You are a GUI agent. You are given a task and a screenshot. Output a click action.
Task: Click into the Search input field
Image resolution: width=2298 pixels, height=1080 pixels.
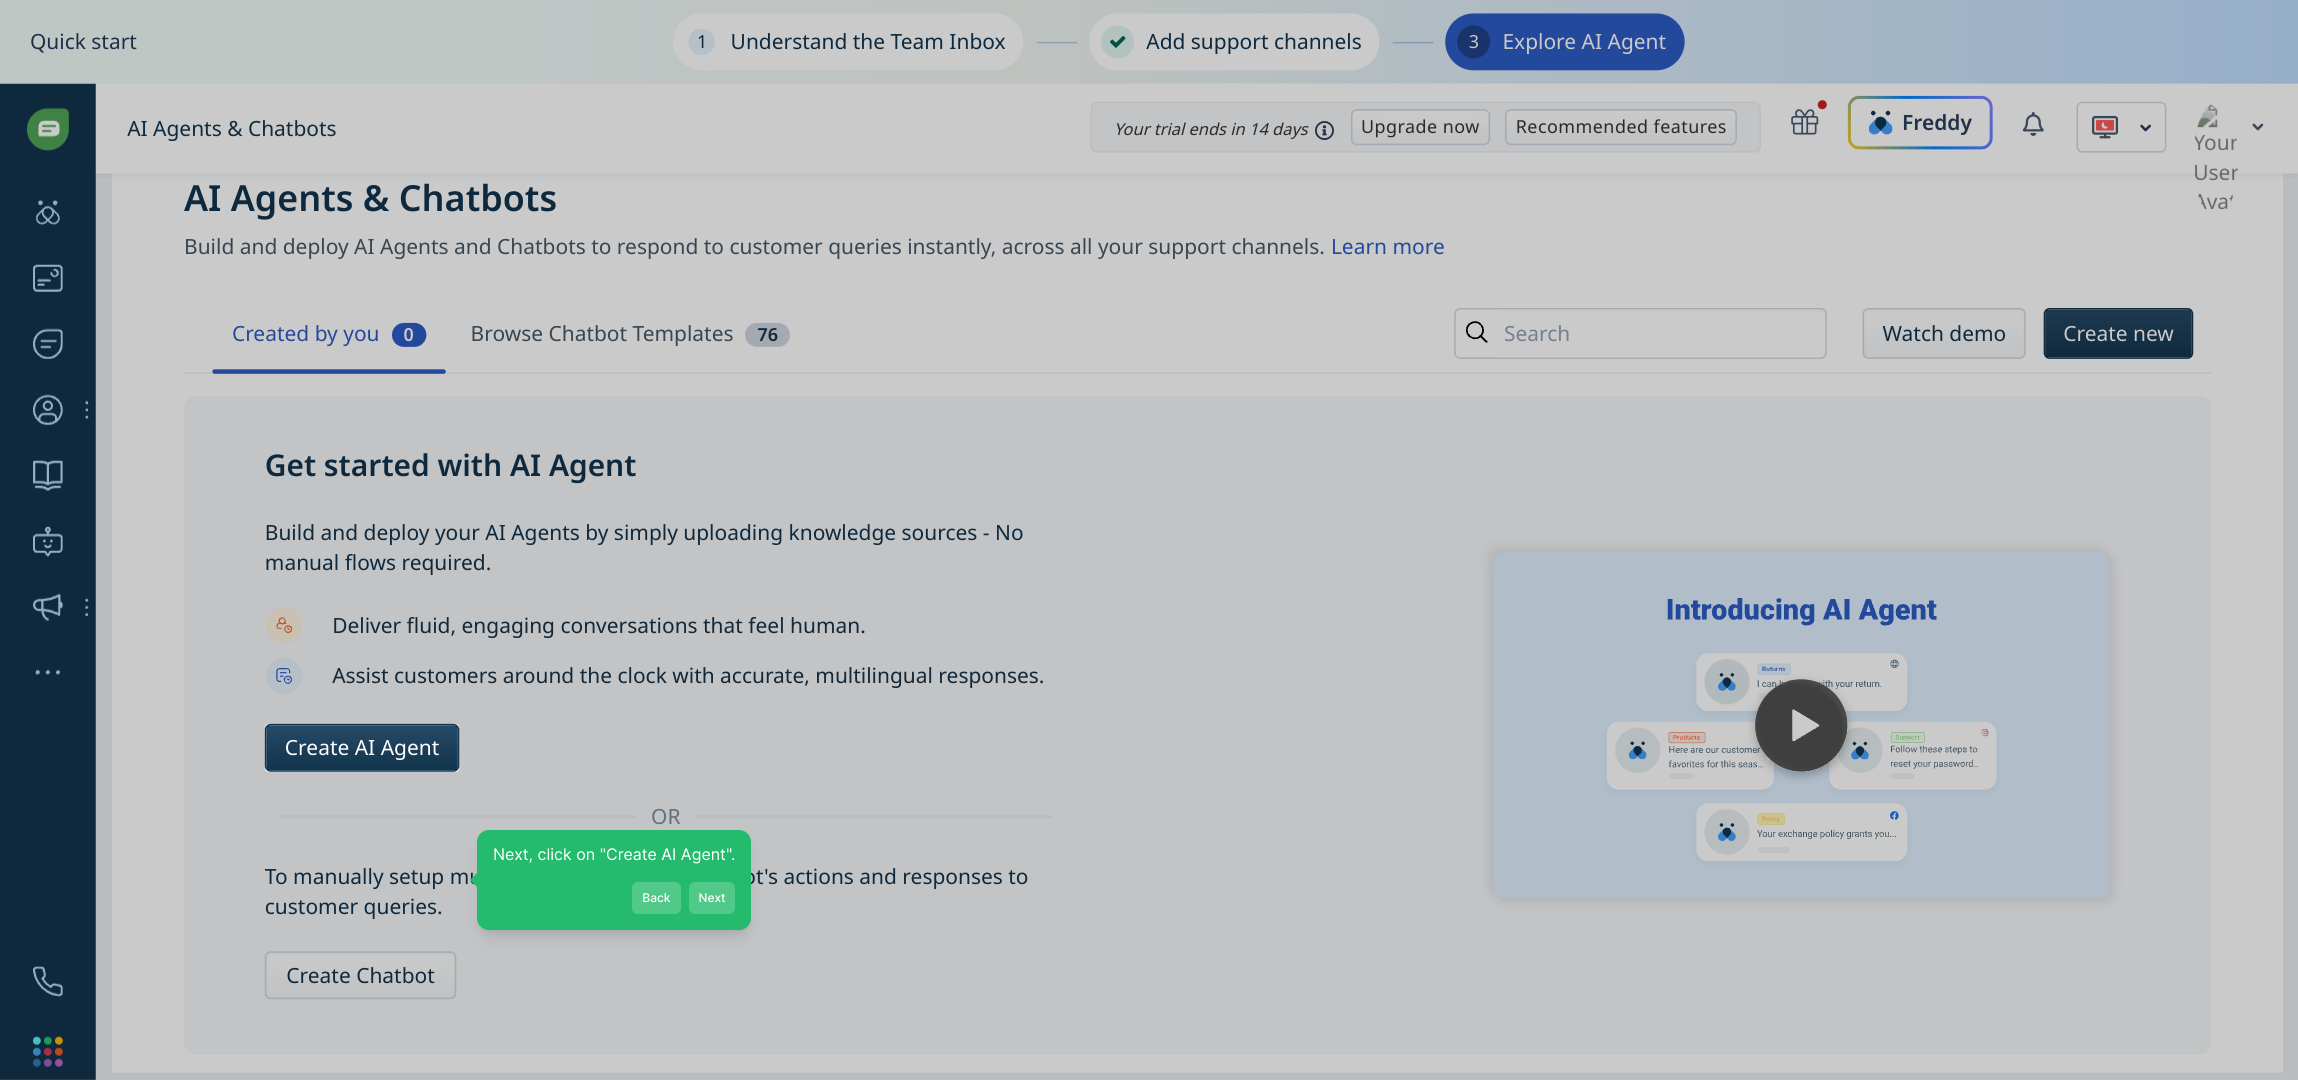[1660, 334]
